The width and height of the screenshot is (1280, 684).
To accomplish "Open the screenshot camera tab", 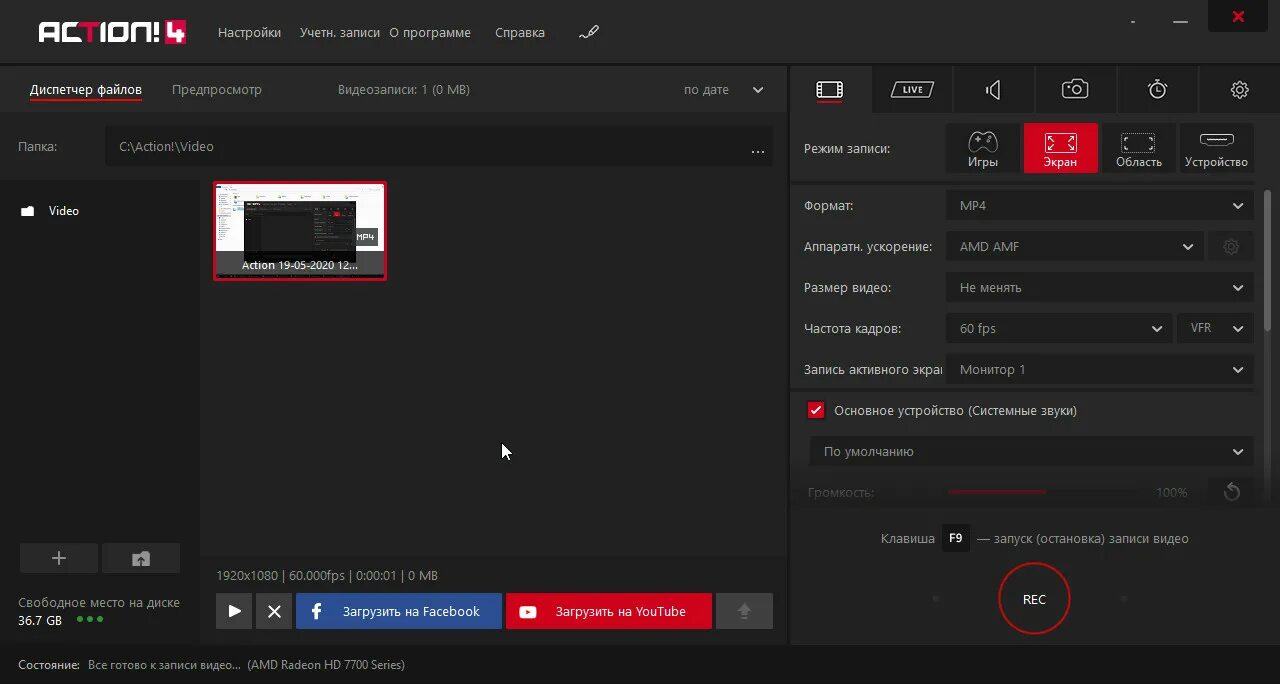I will (1075, 89).
